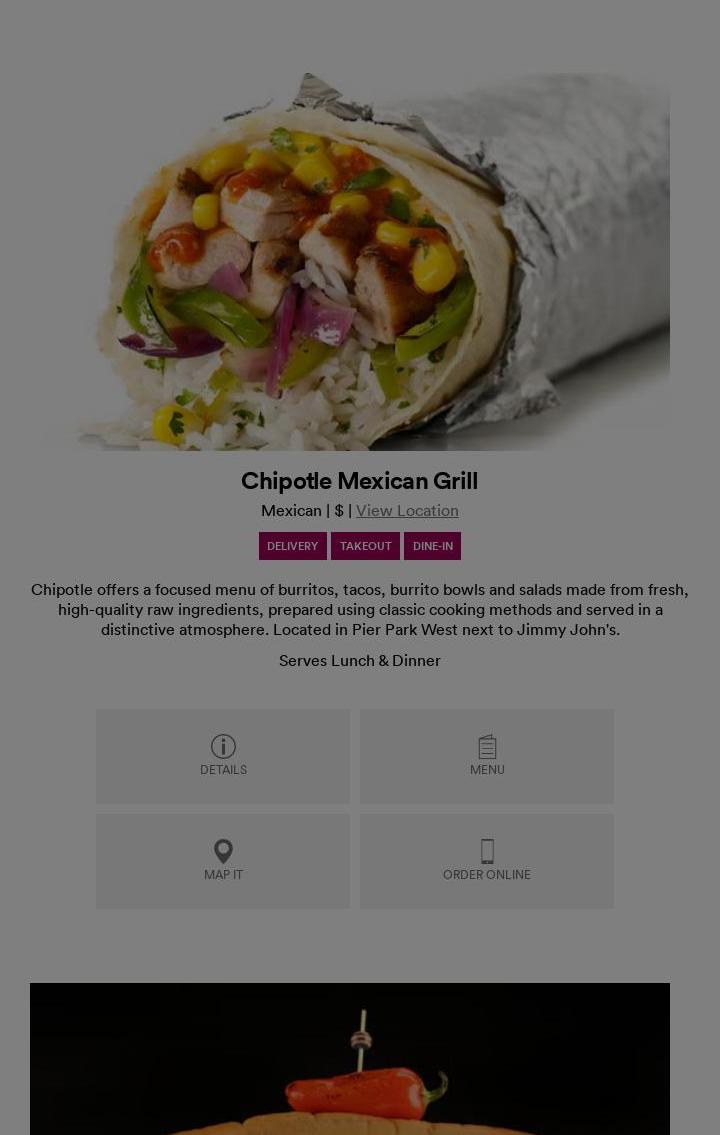Click the Serves Lunch & Dinner text

(360, 660)
